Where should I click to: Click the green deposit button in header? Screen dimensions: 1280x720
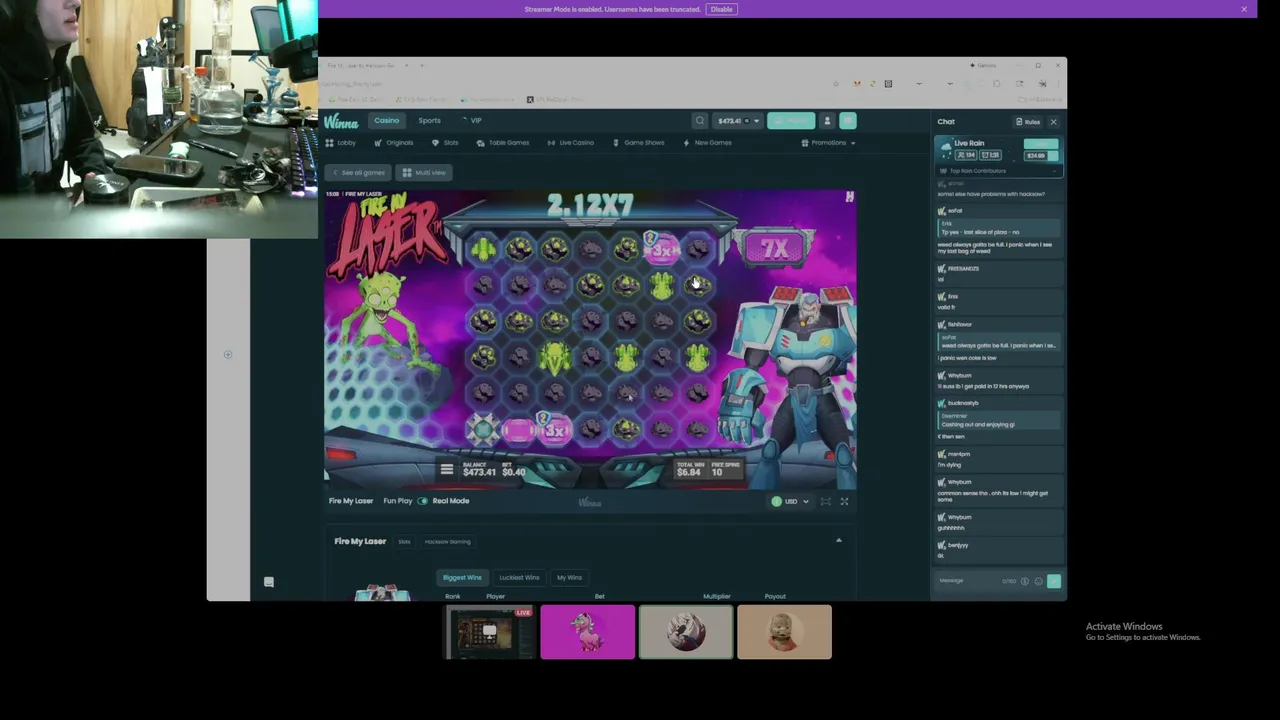point(792,120)
